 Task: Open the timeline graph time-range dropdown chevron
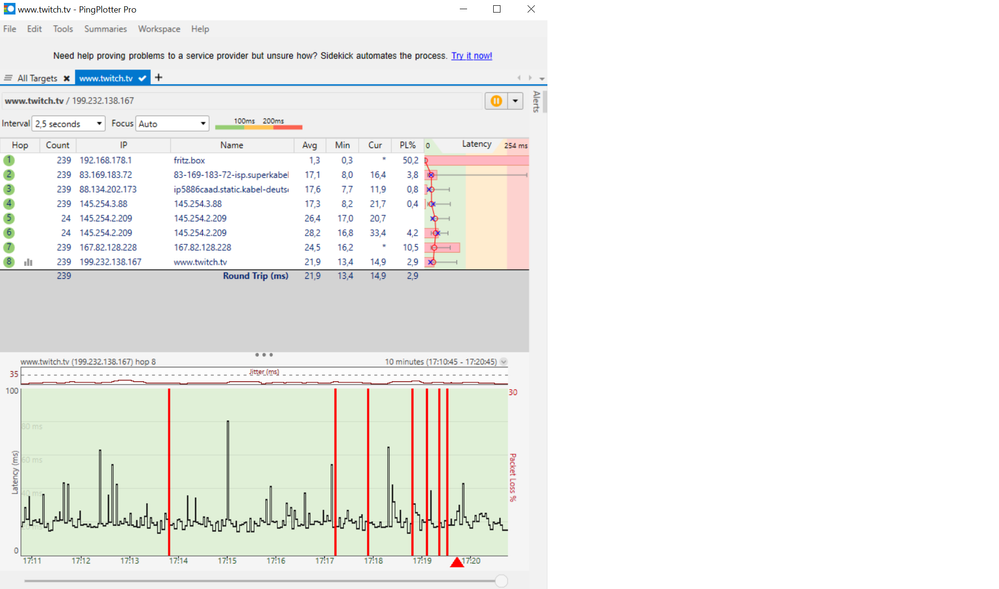pos(503,361)
